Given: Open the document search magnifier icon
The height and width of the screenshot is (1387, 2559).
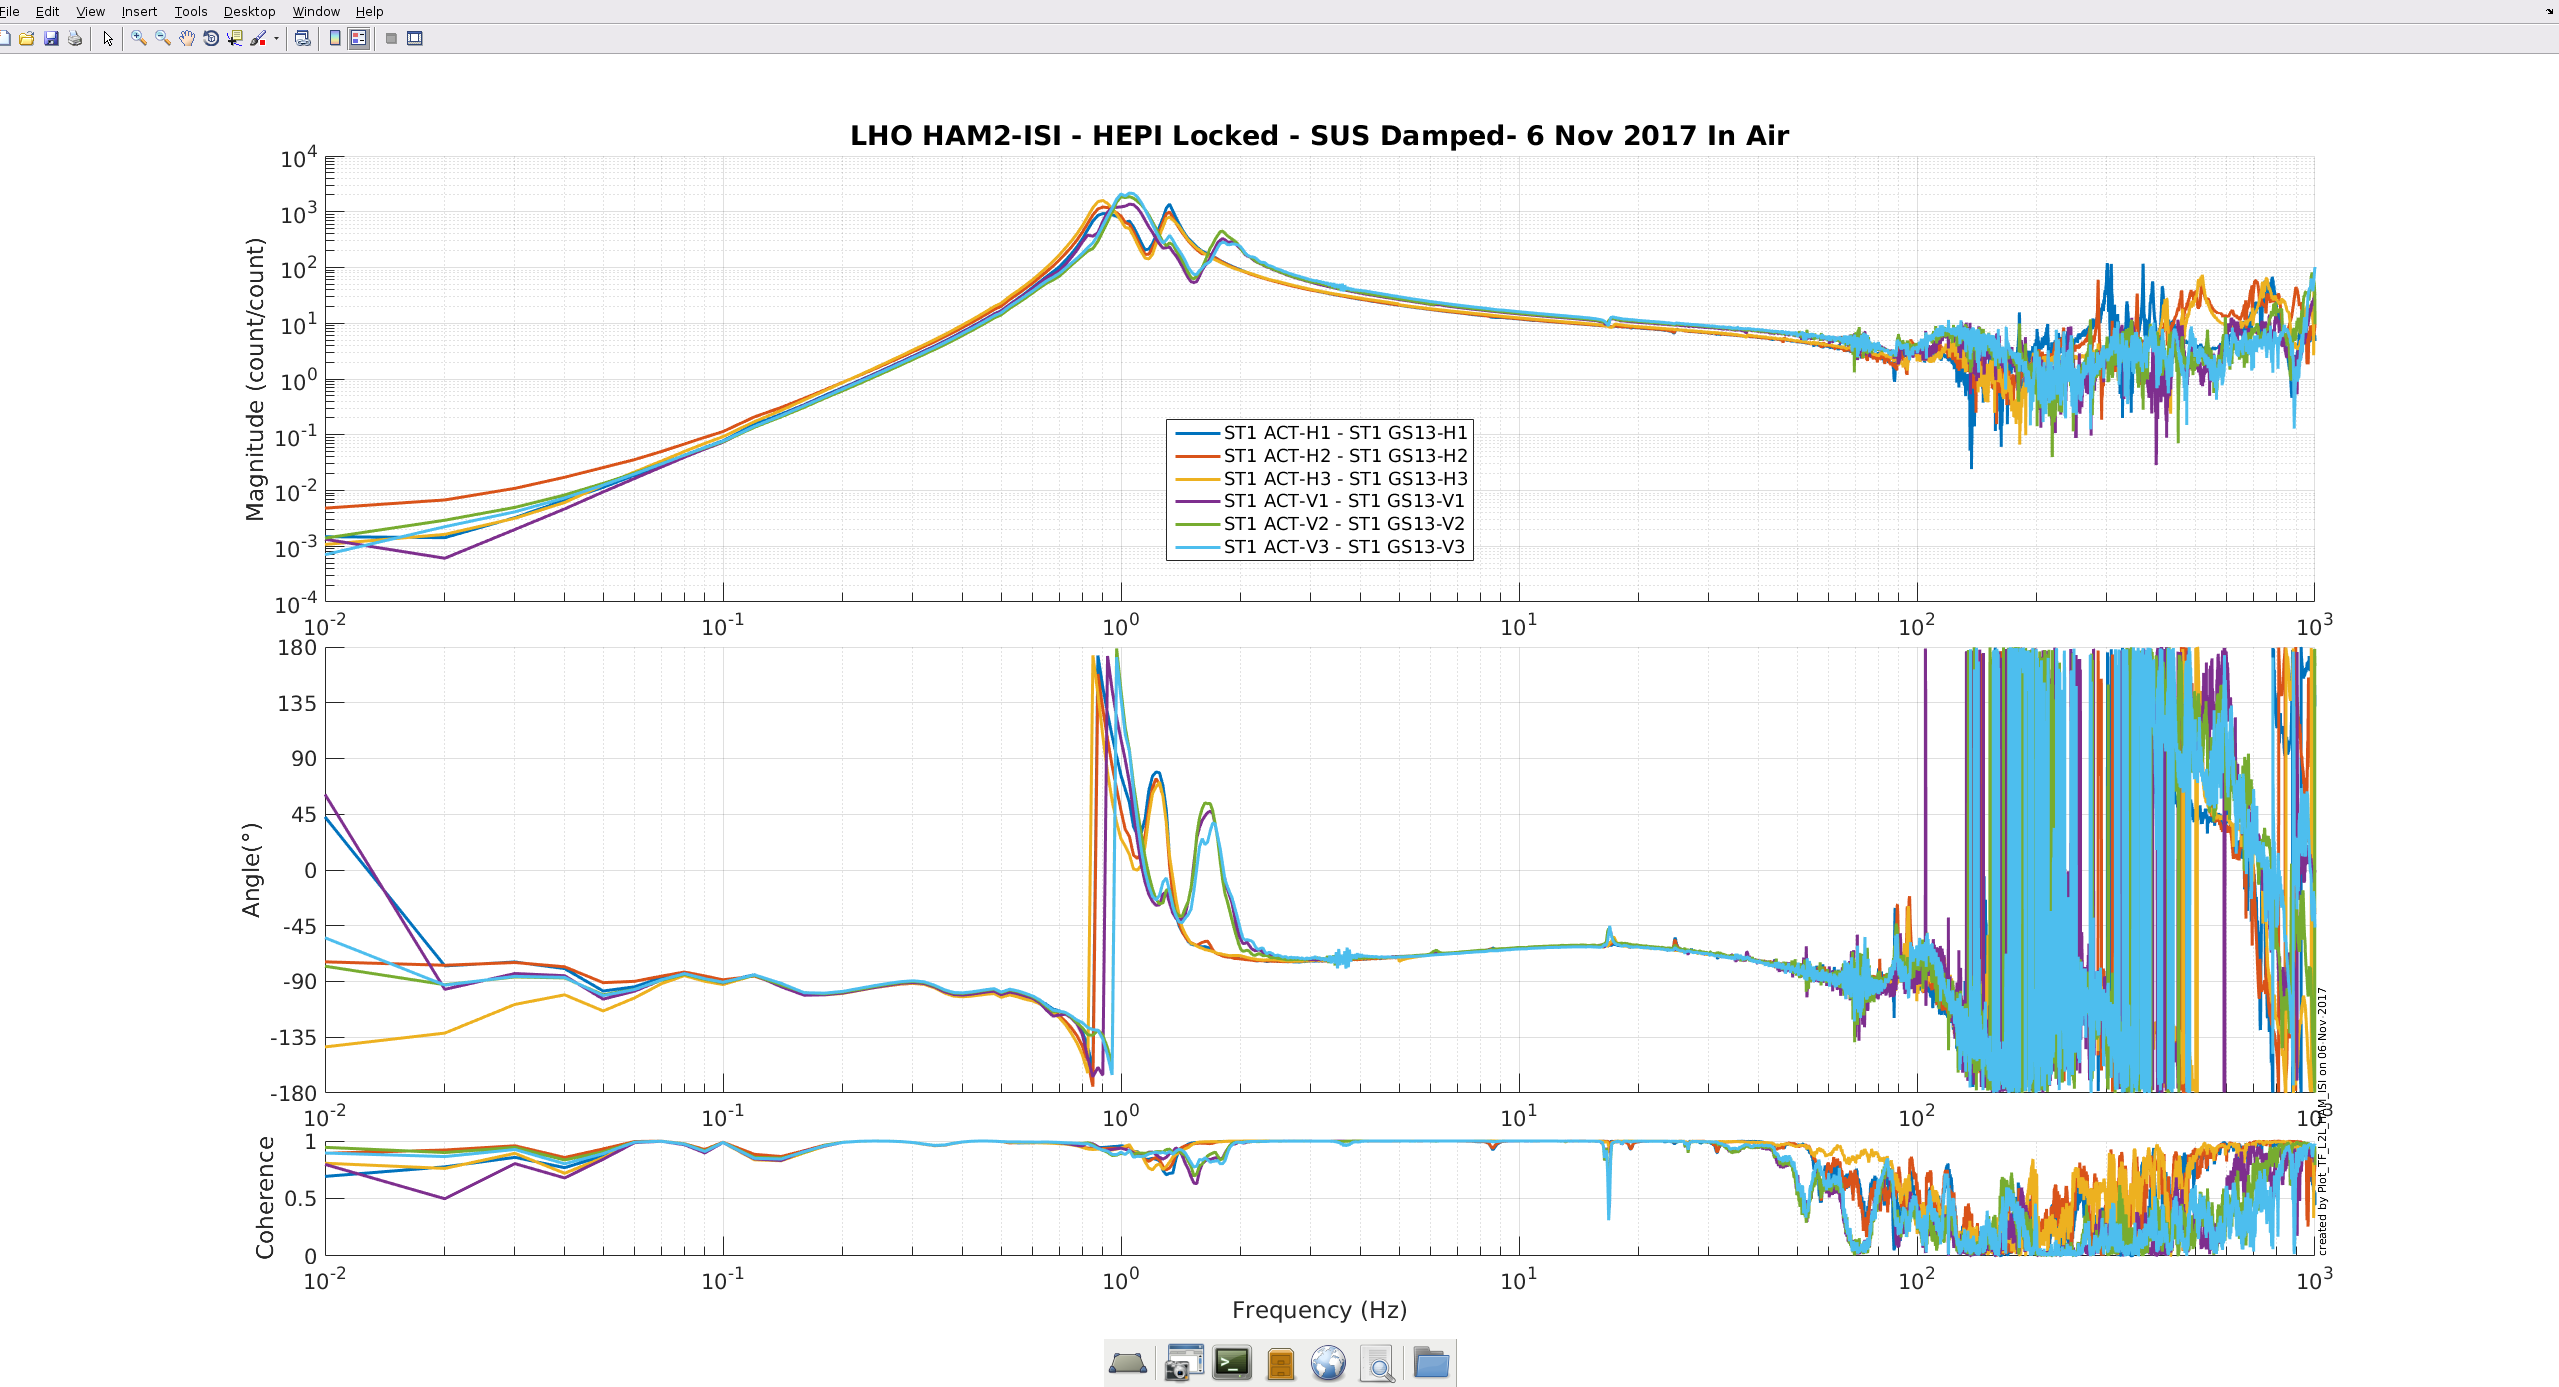Looking at the screenshot, I should tap(1378, 1364).
